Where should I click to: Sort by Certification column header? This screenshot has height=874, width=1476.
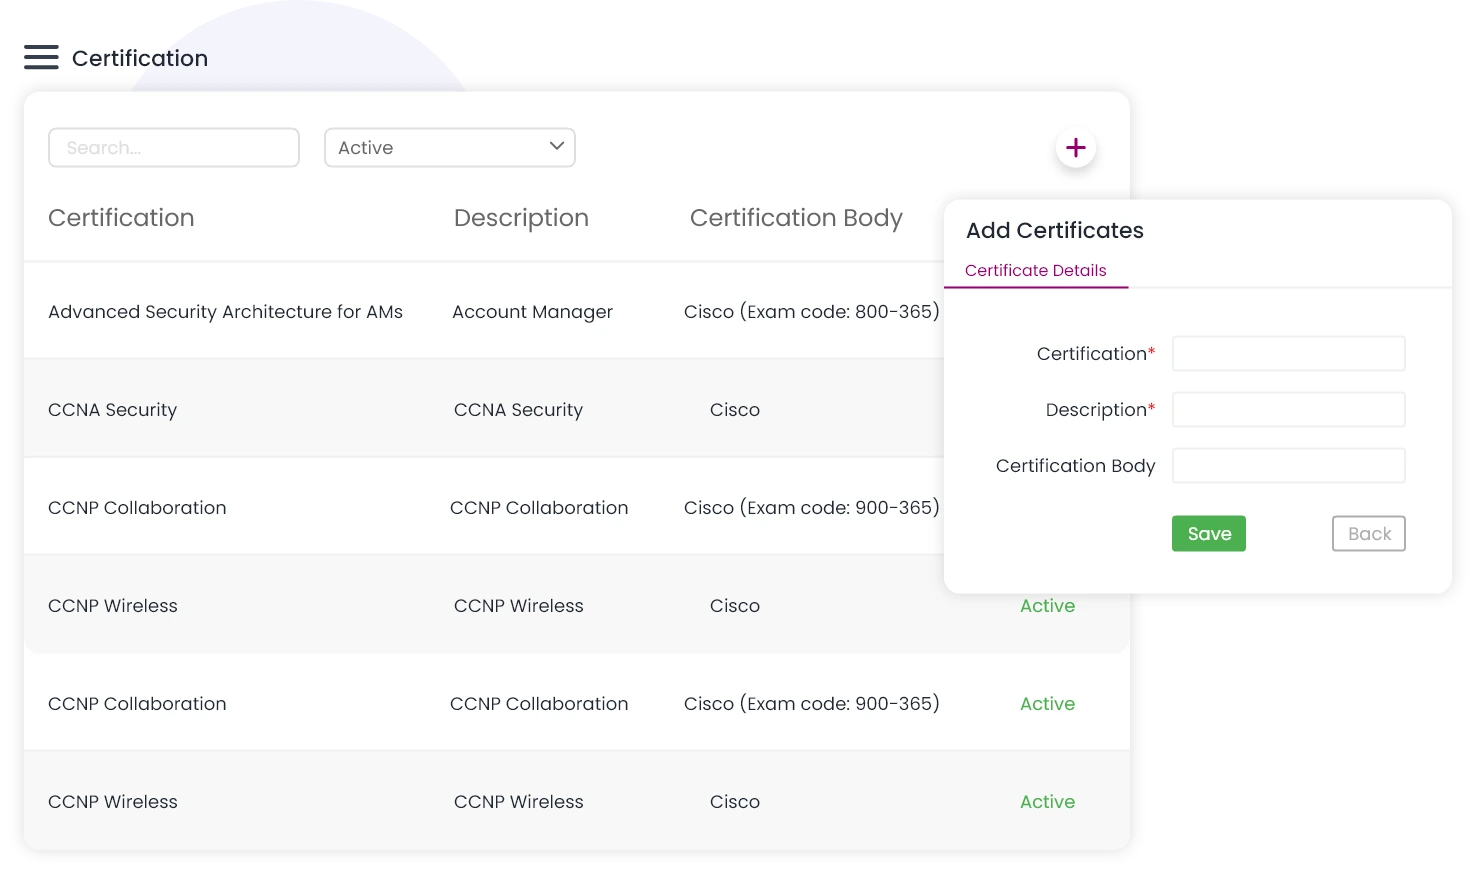pos(121,218)
